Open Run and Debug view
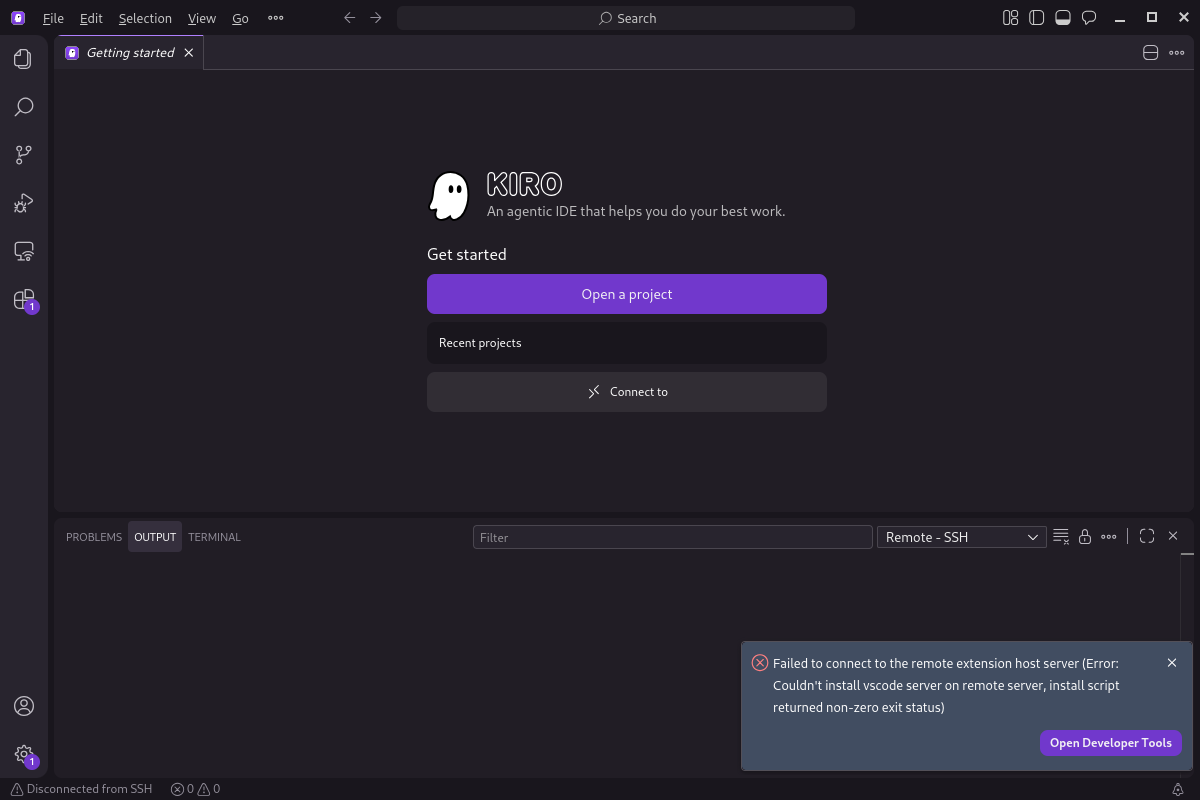This screenshot has width=1200, height=800. [x=24, y=203]
